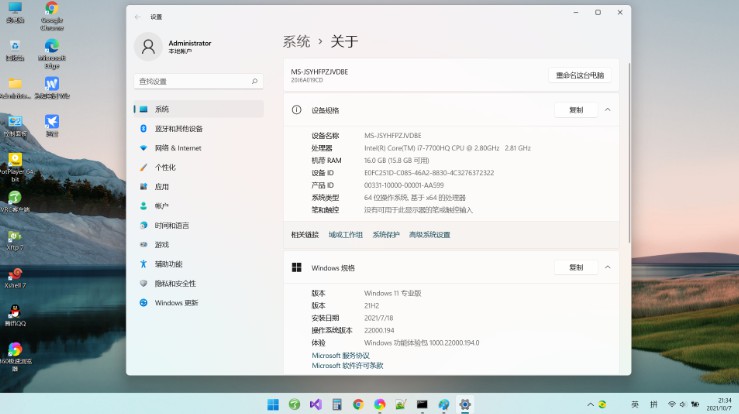Open the Administrator folder on the desktop
Screen dimensions: 739x414
pos(15,88)
